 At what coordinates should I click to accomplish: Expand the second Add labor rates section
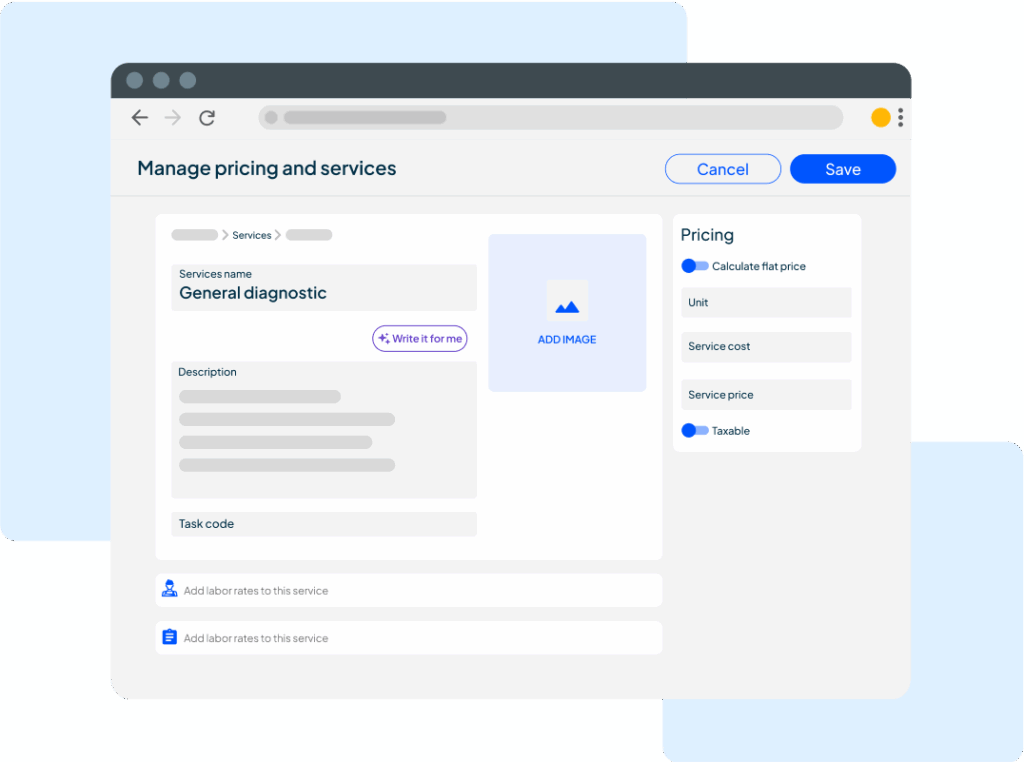(408, 637)
